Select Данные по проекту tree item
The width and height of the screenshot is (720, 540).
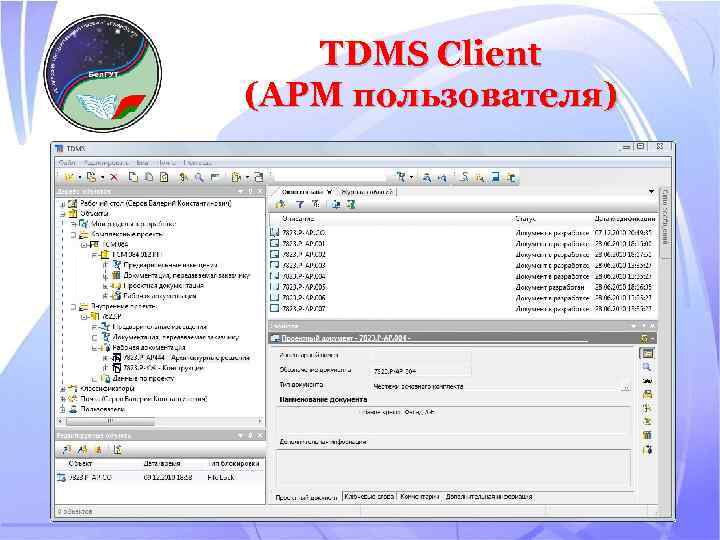(x=144, y=378)
